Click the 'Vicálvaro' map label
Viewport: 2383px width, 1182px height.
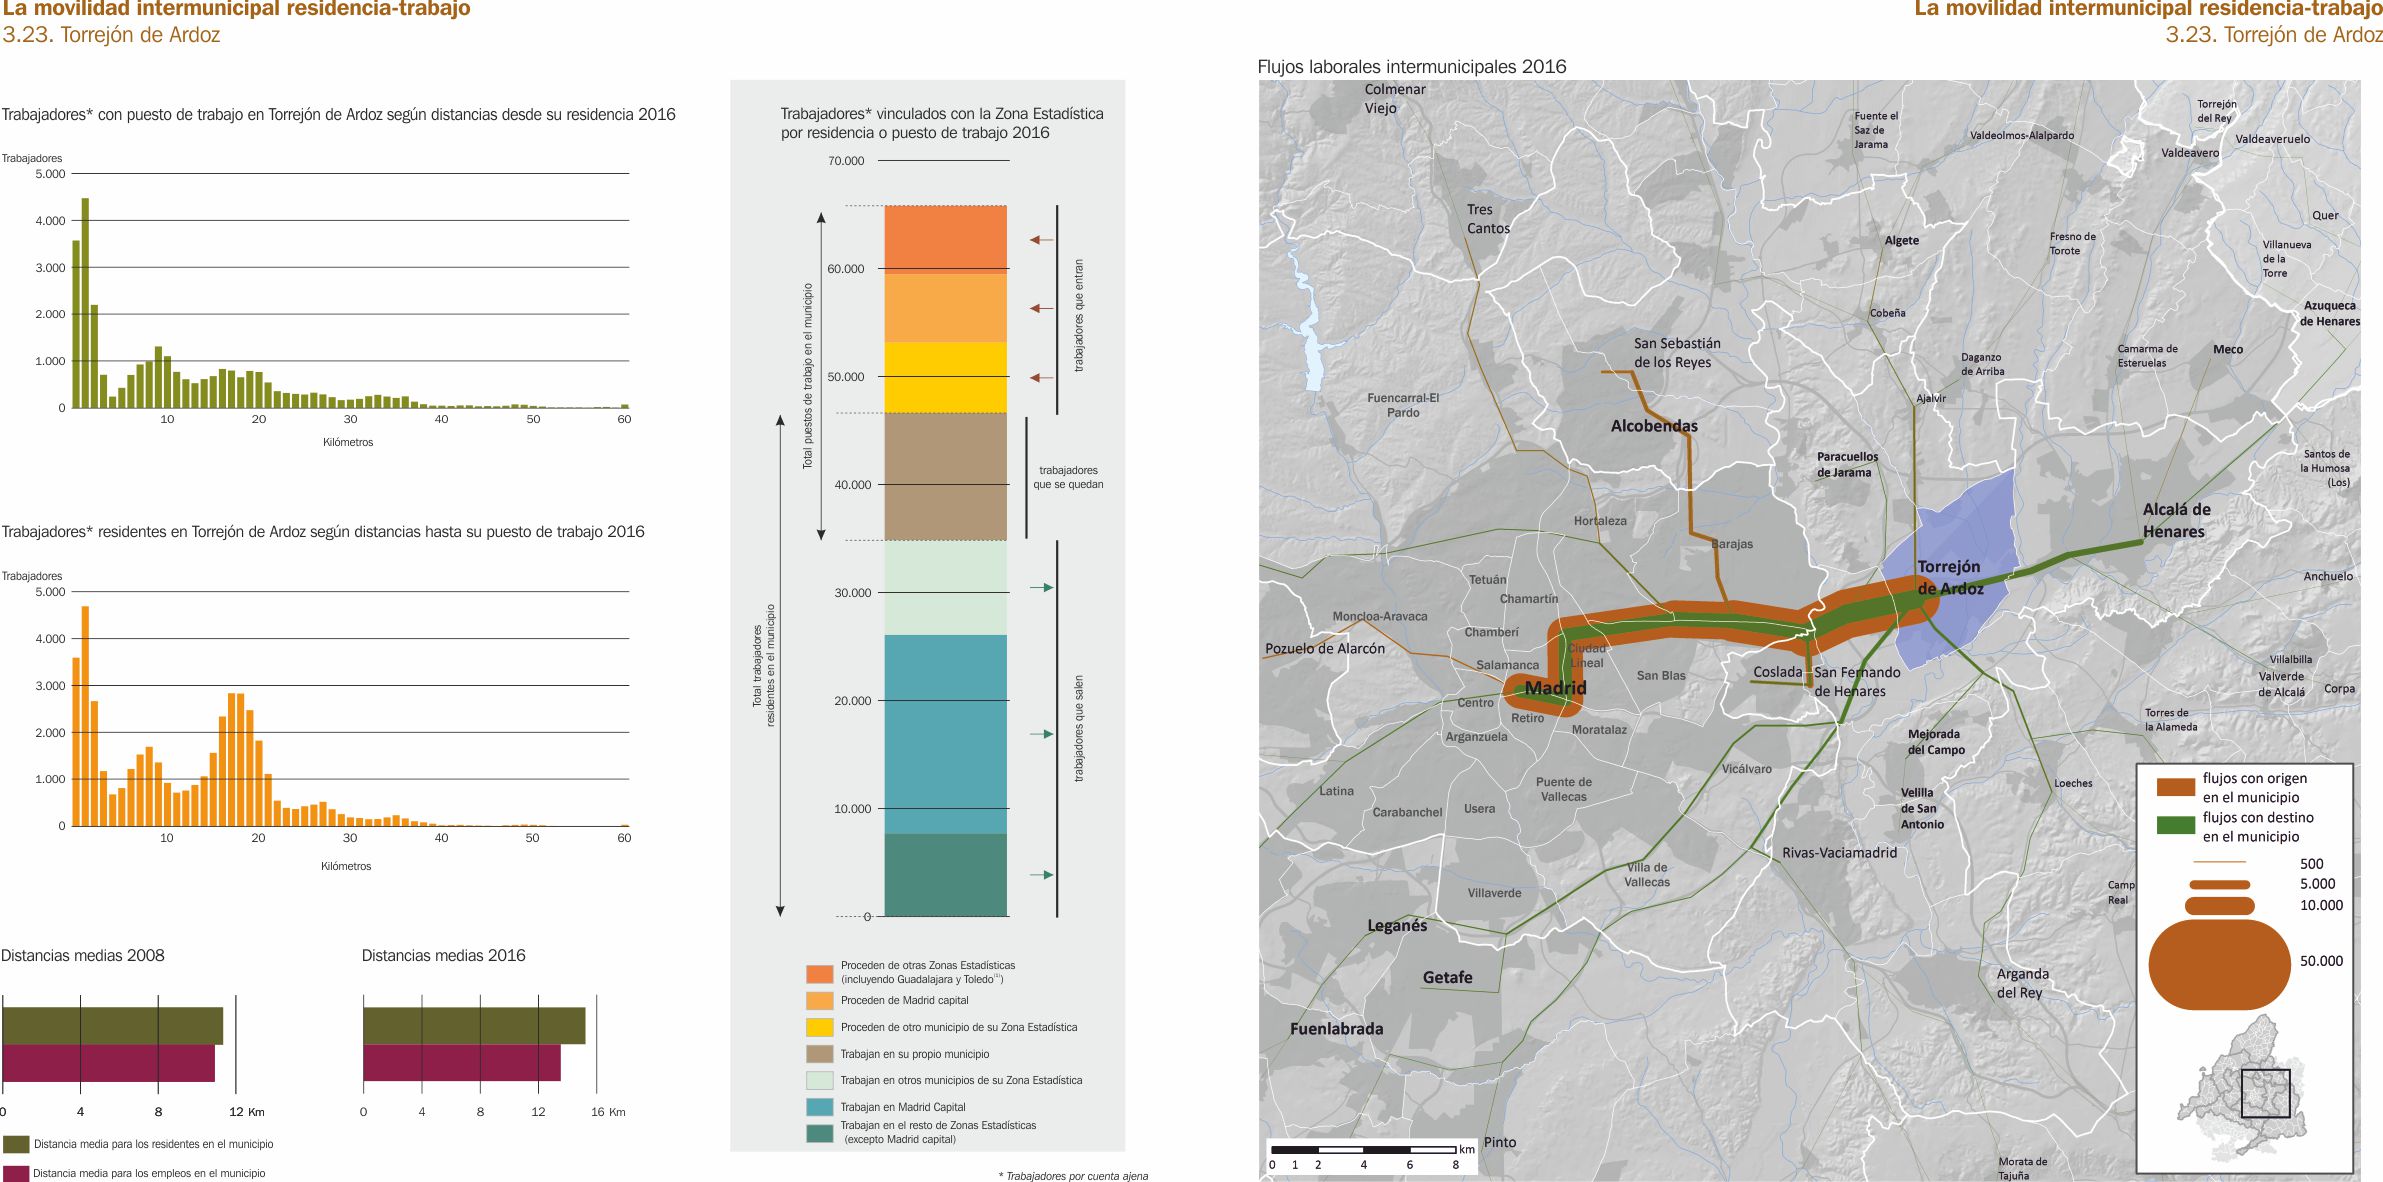click(1747, 769)
